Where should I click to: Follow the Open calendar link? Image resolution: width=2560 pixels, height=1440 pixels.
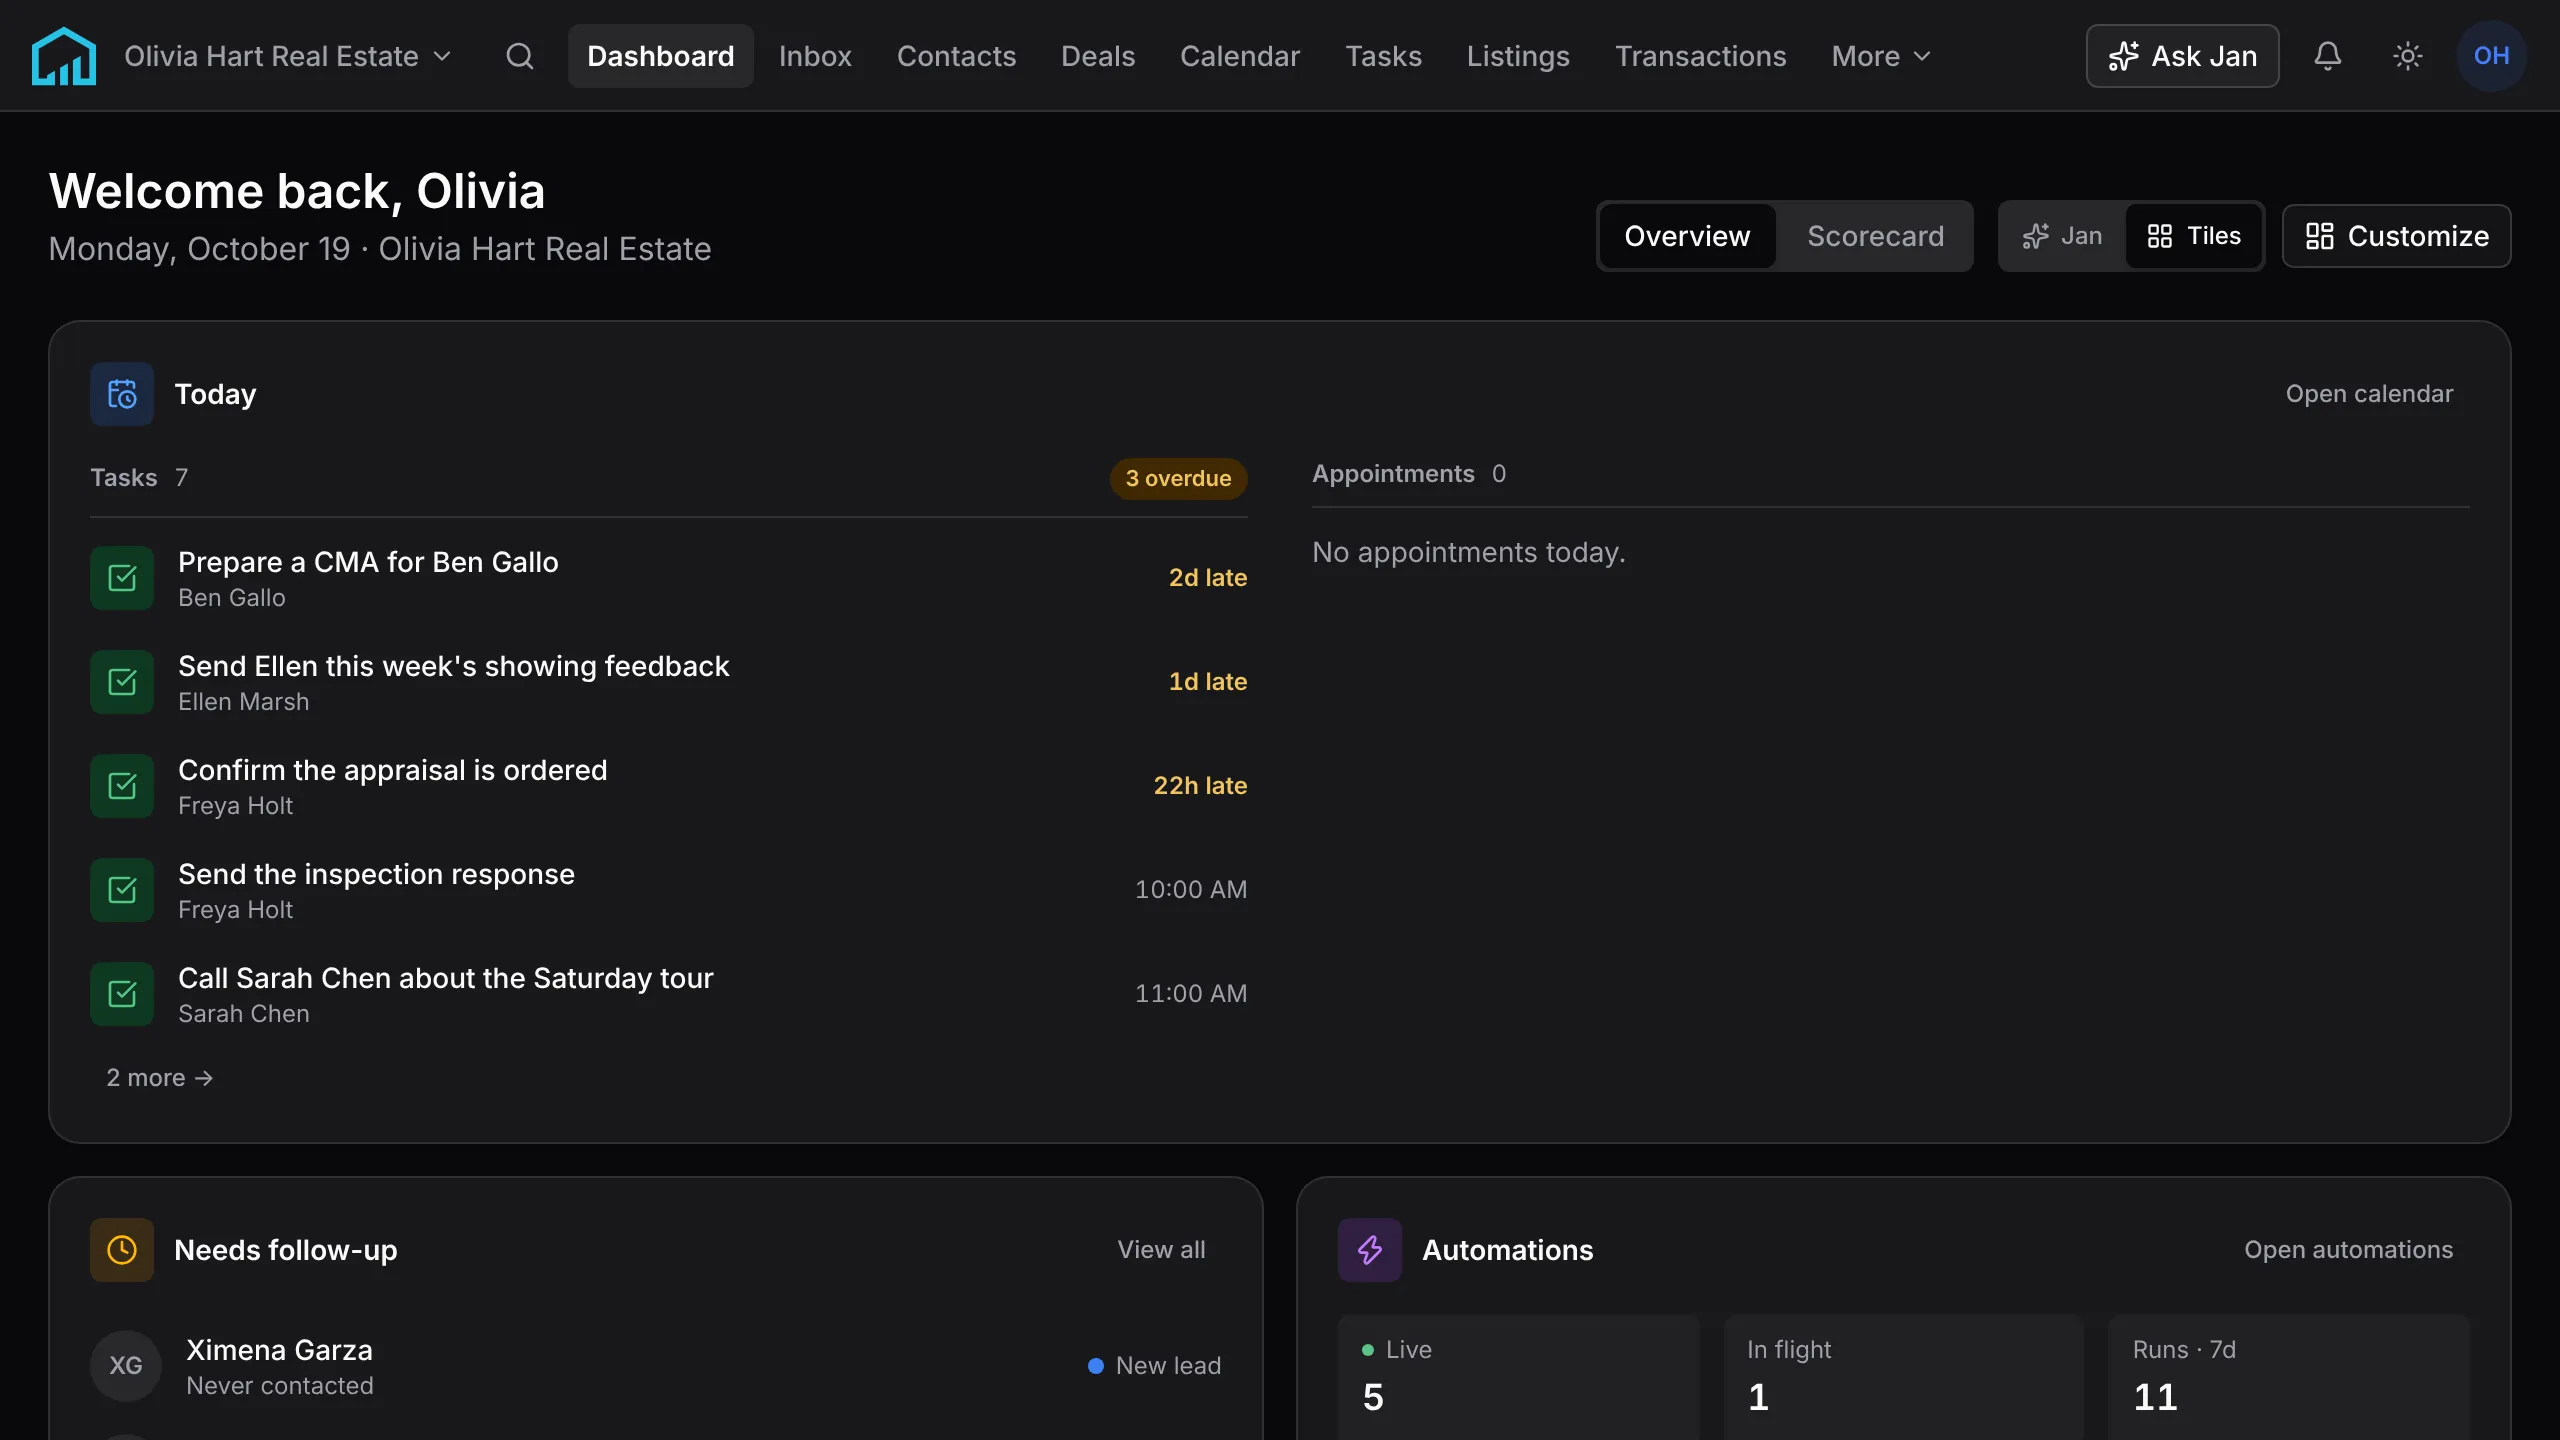pyautogui.click(x=2369, y=394)
